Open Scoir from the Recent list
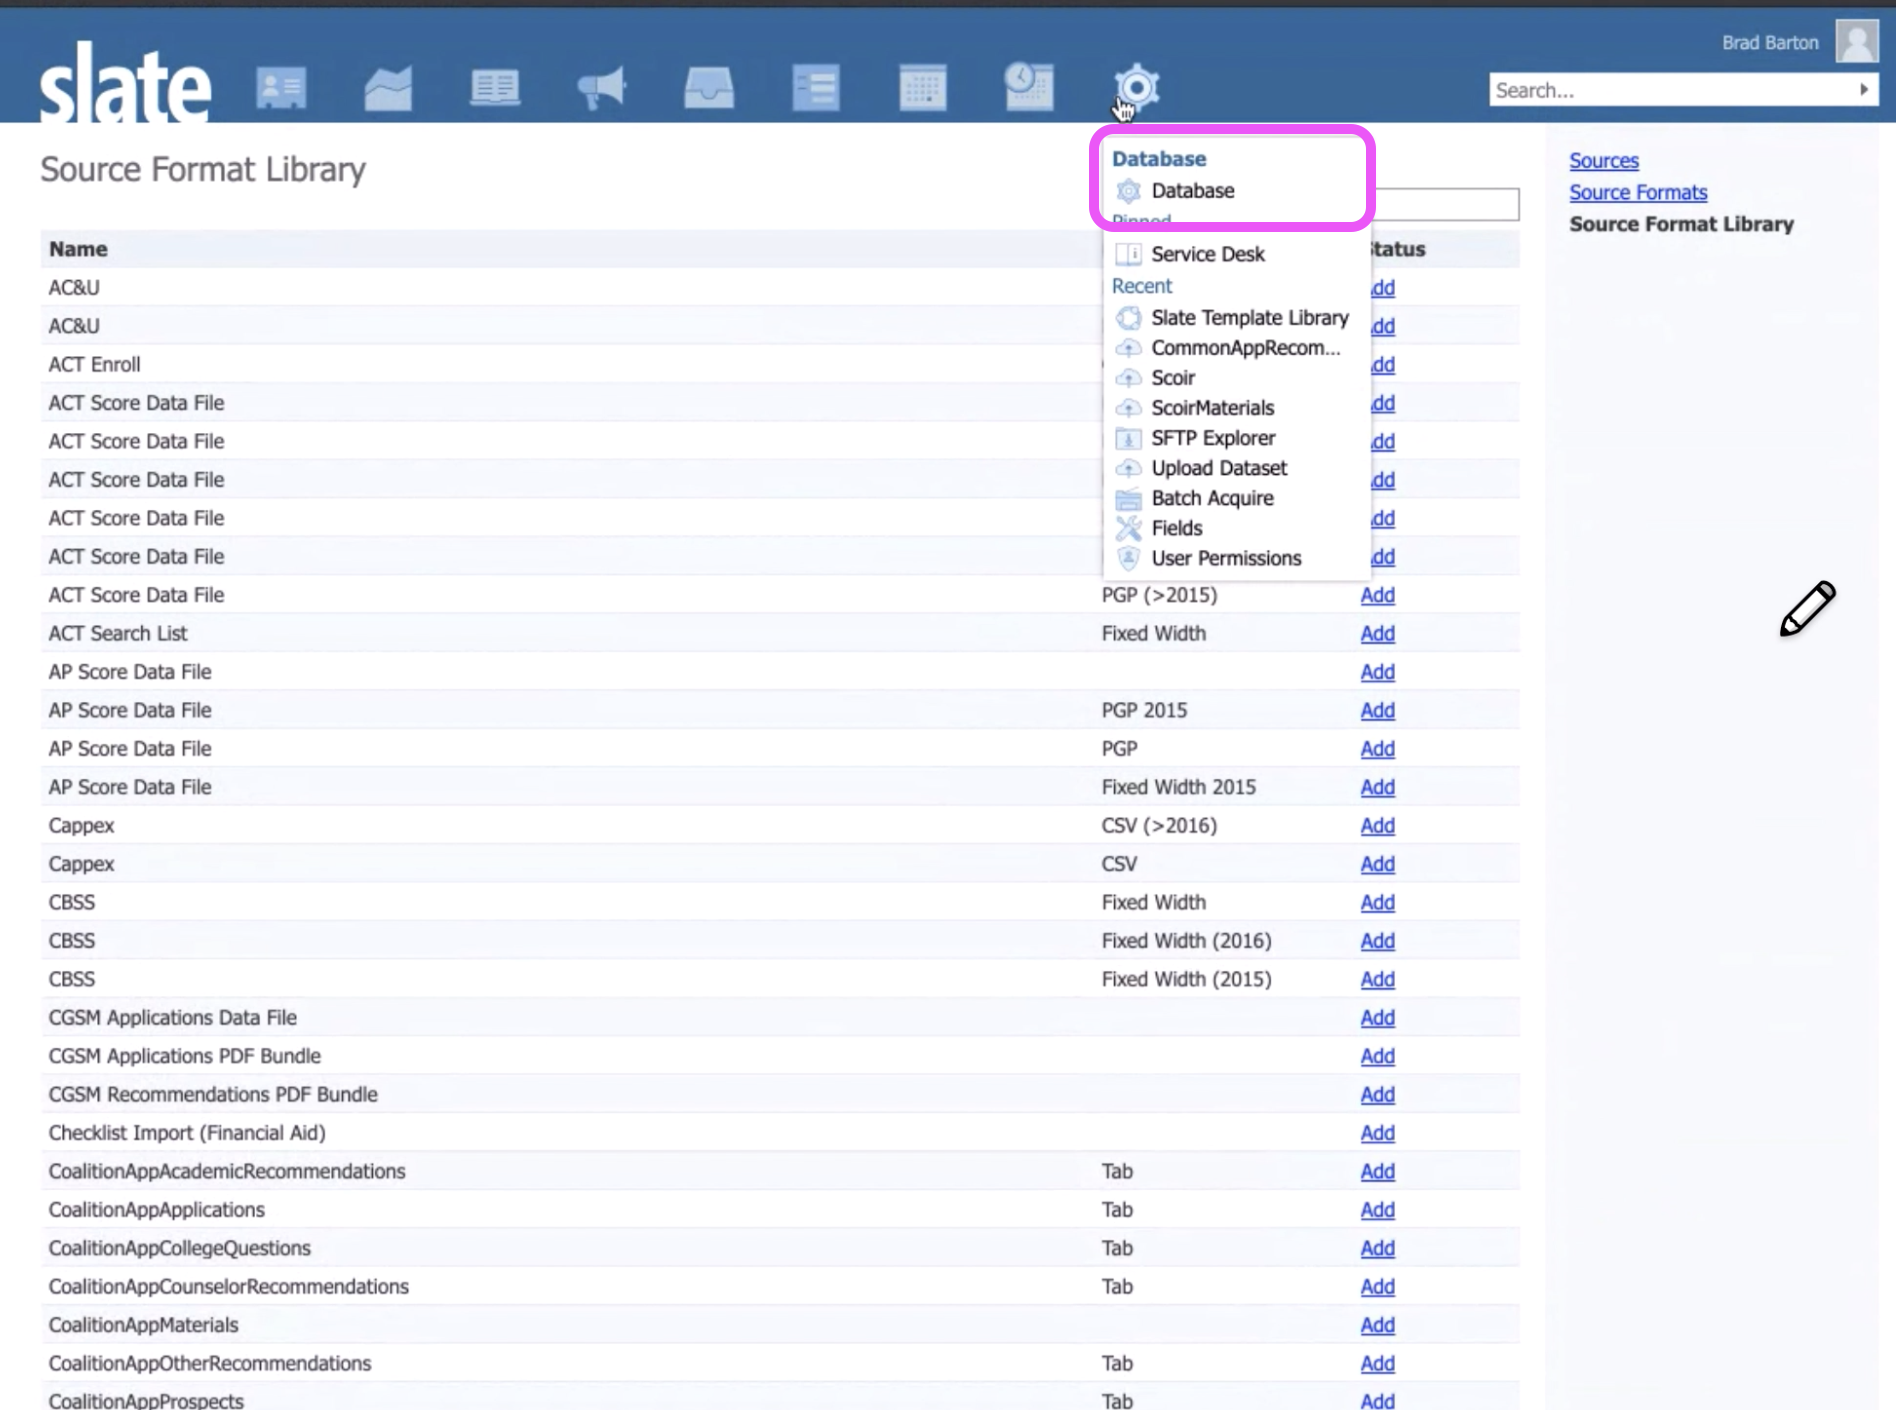This screenshot has height=1410, width=1896. click(1172, 378)
